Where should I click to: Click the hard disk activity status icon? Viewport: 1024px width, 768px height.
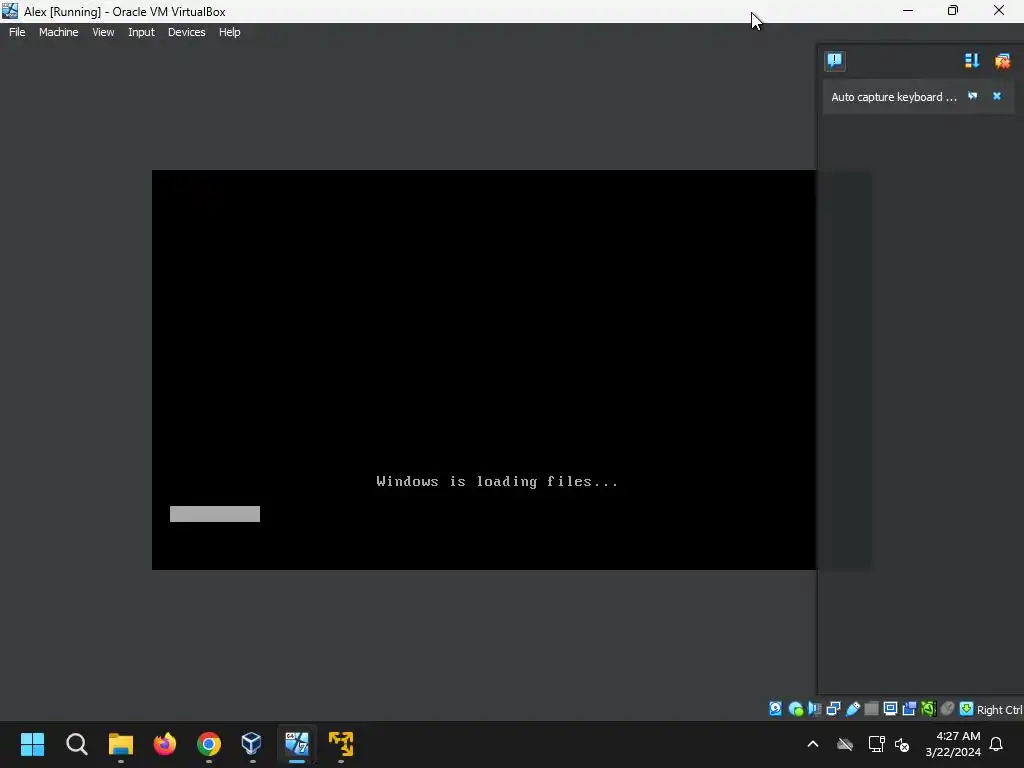click(775, 709)
